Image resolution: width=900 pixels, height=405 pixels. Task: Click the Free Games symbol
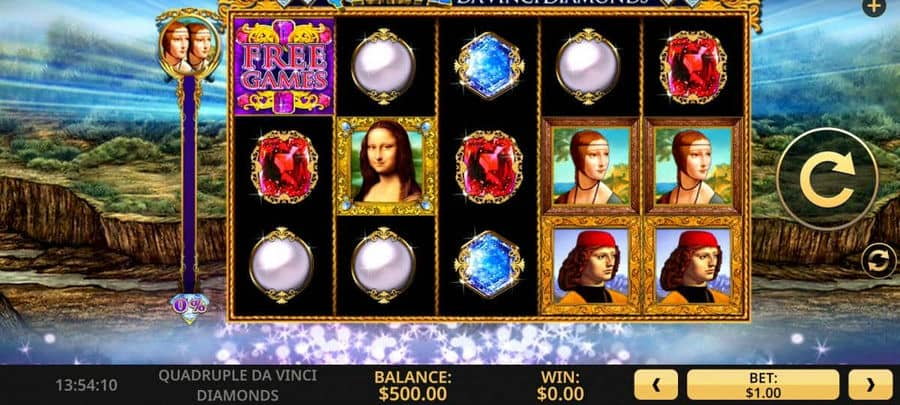click(x=284, y=66)
